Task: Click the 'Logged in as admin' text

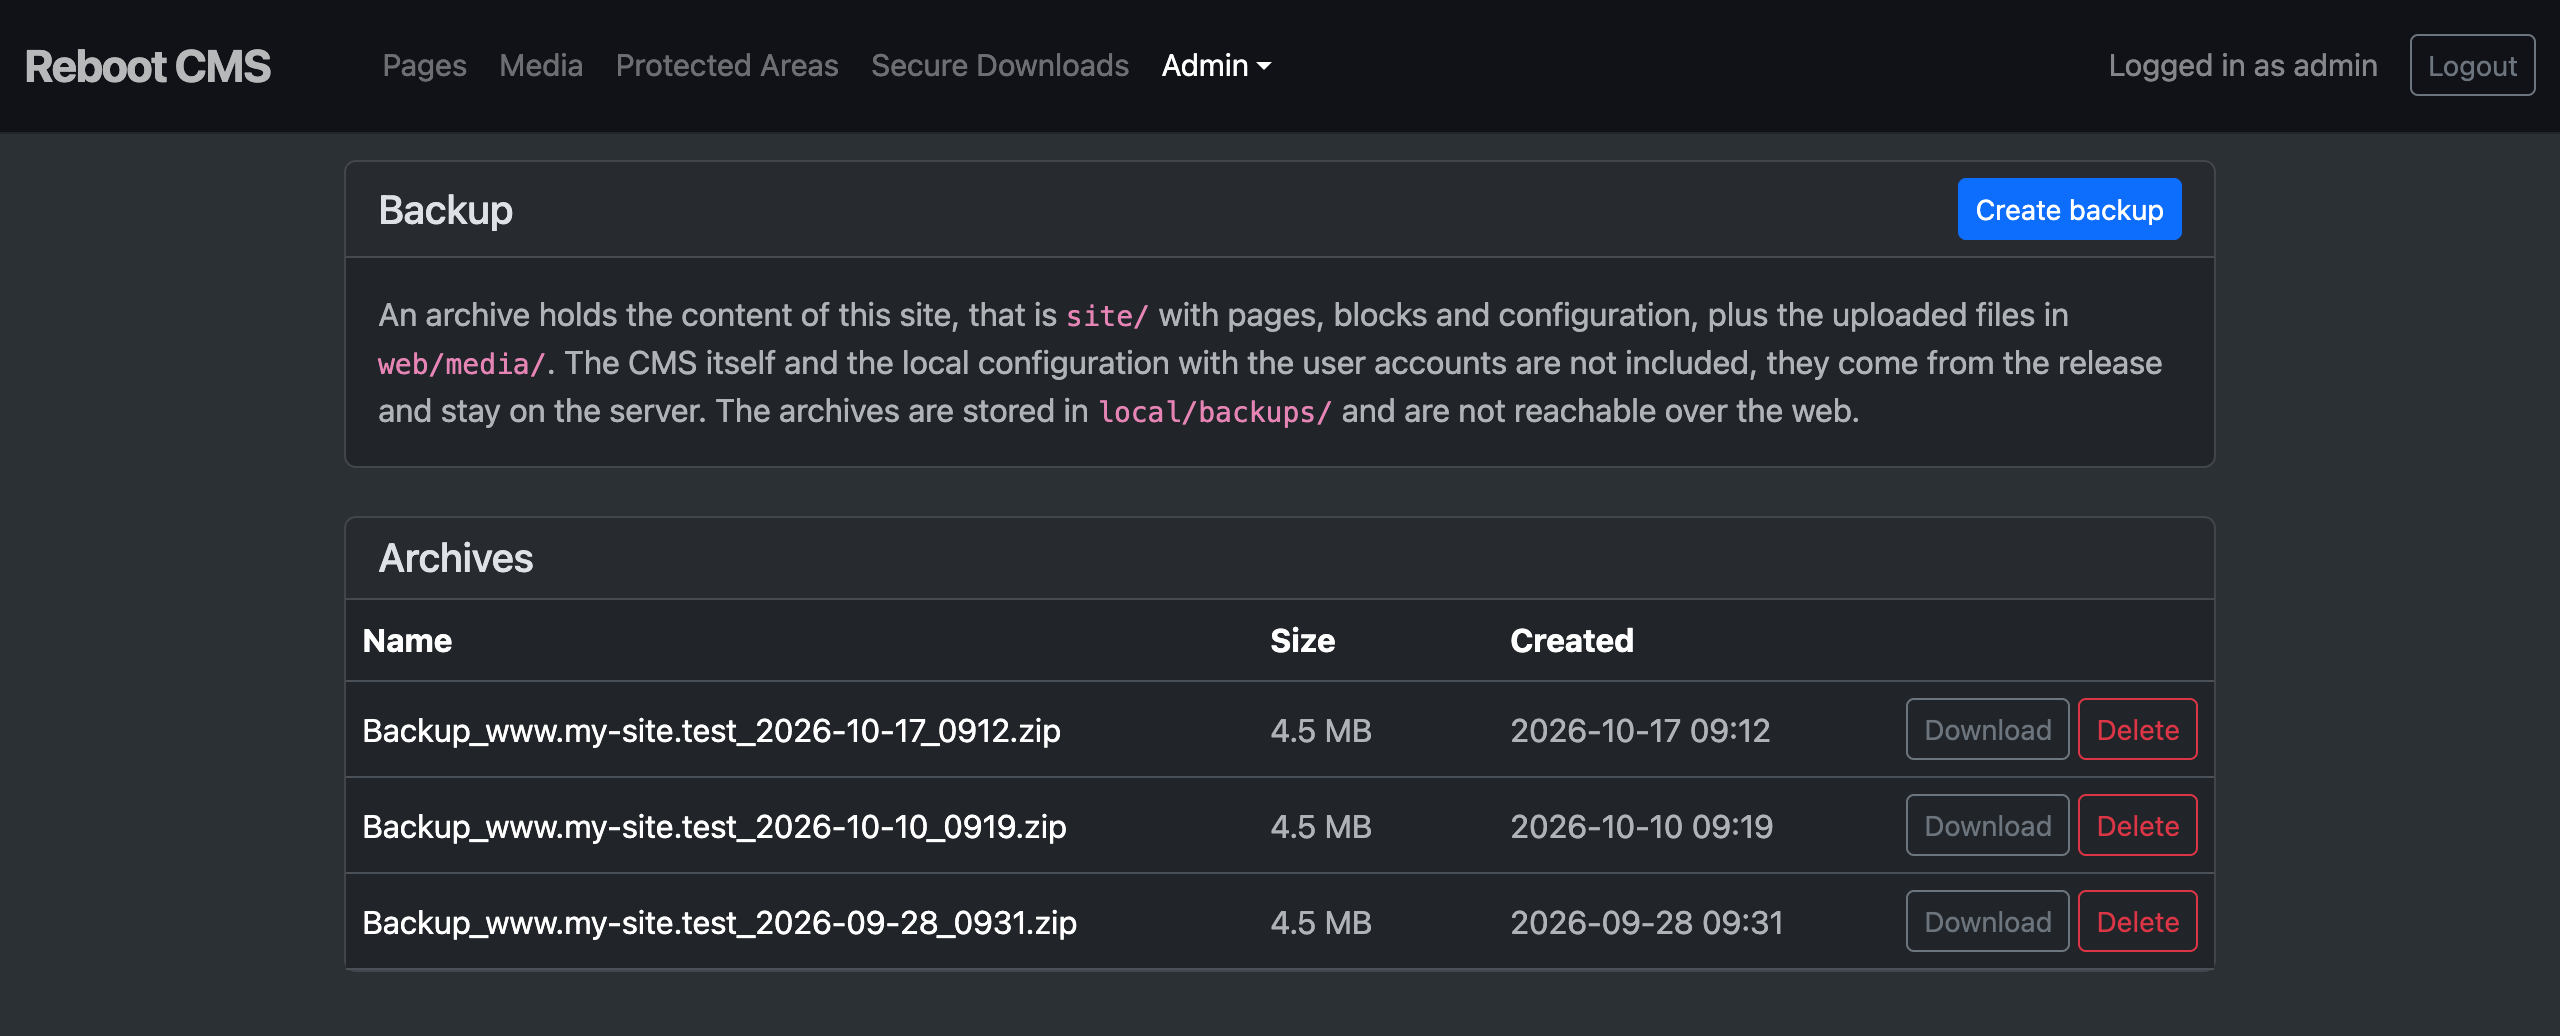Action: tap(2242, 66)
